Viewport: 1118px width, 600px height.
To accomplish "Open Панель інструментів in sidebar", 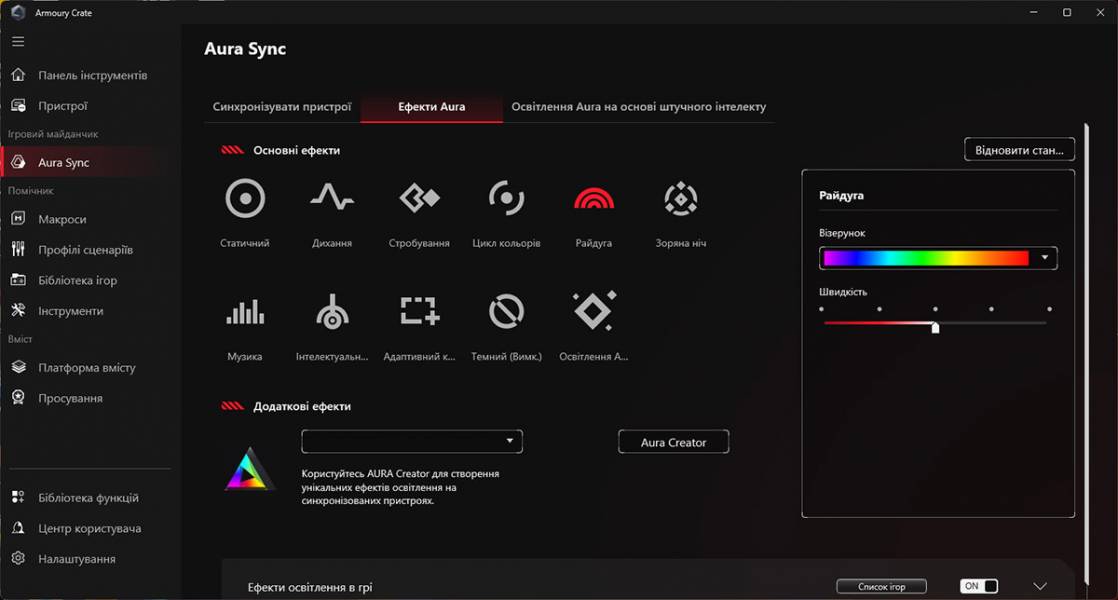I will [93, 75].
